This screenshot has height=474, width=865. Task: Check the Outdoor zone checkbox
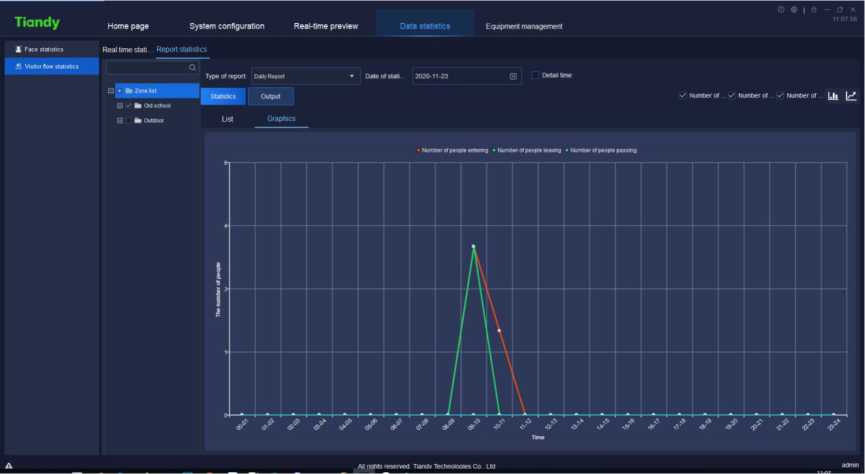click(x=129, y=121)
